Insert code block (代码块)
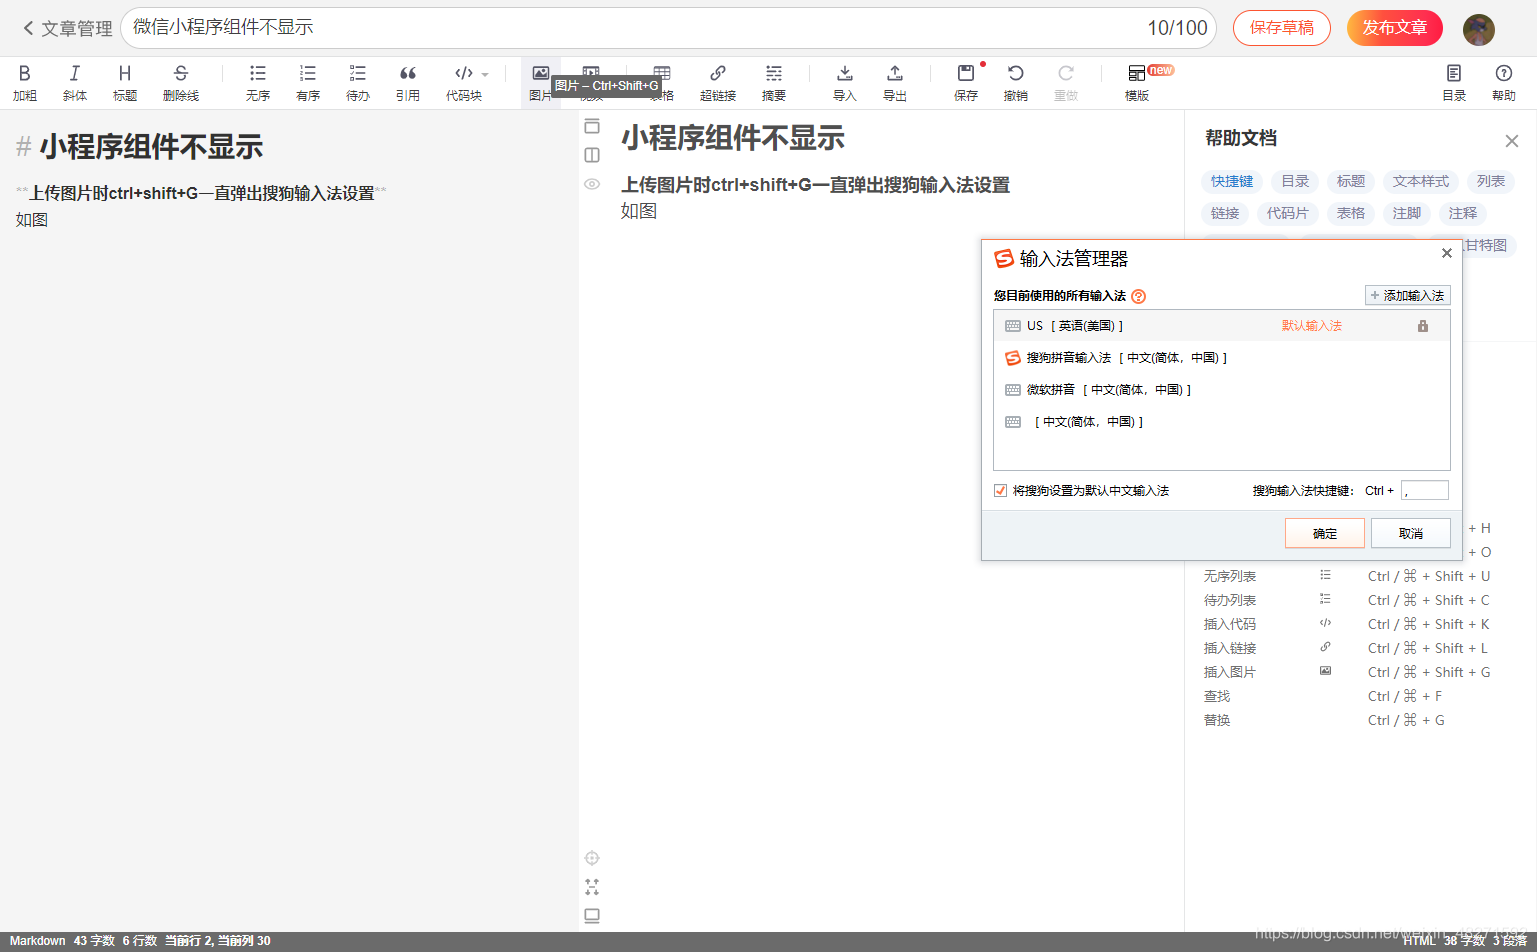 464,82
